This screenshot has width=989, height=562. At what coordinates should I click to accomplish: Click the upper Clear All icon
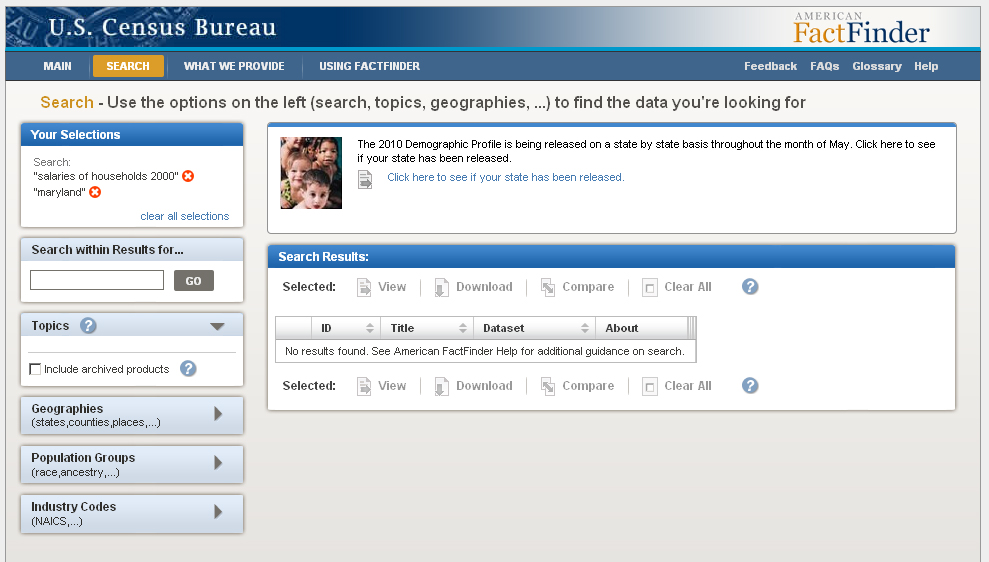click(x=650, y=288)
